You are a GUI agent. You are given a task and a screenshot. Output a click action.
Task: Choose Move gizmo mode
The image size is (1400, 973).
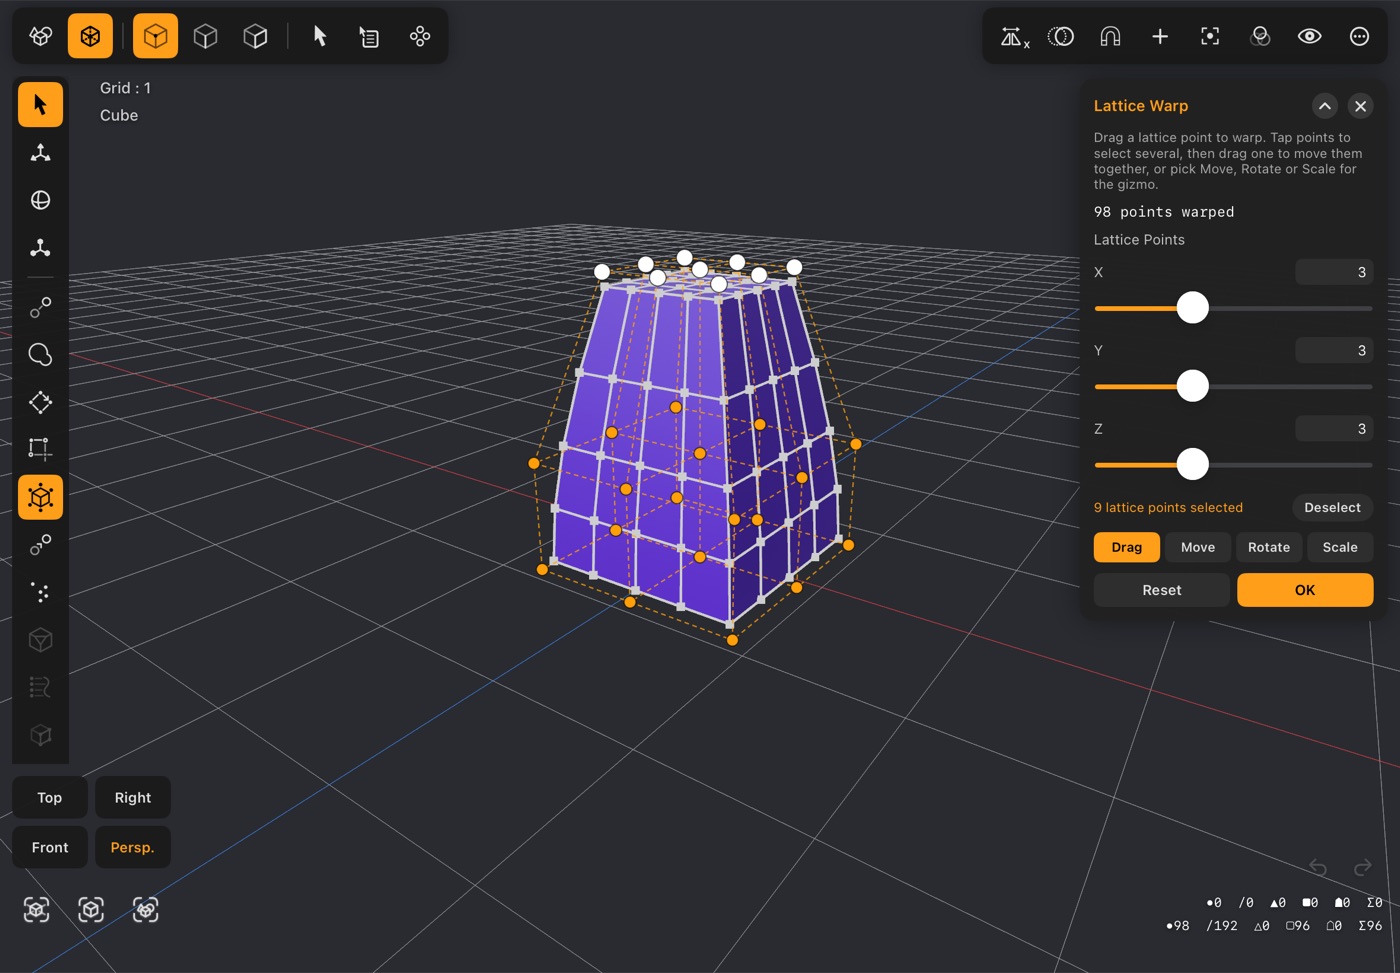tap(1198, 547)
